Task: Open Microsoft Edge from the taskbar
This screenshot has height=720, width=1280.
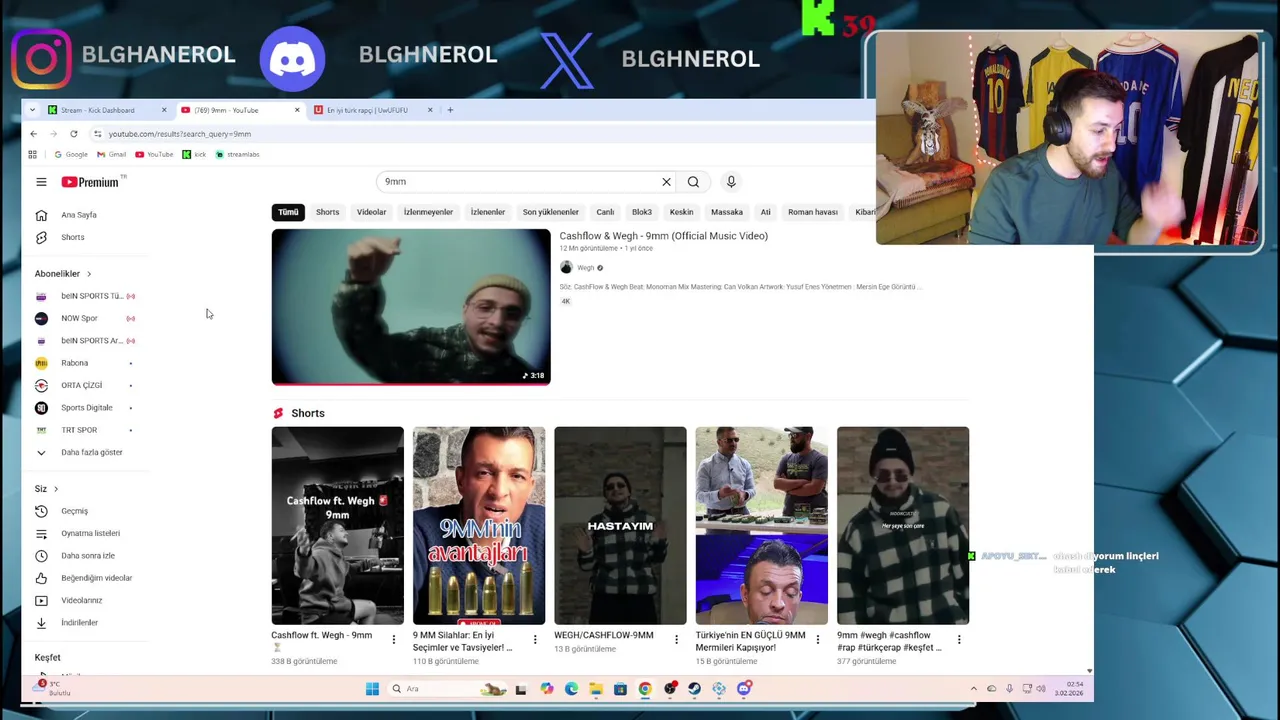Action: point(571,689)
